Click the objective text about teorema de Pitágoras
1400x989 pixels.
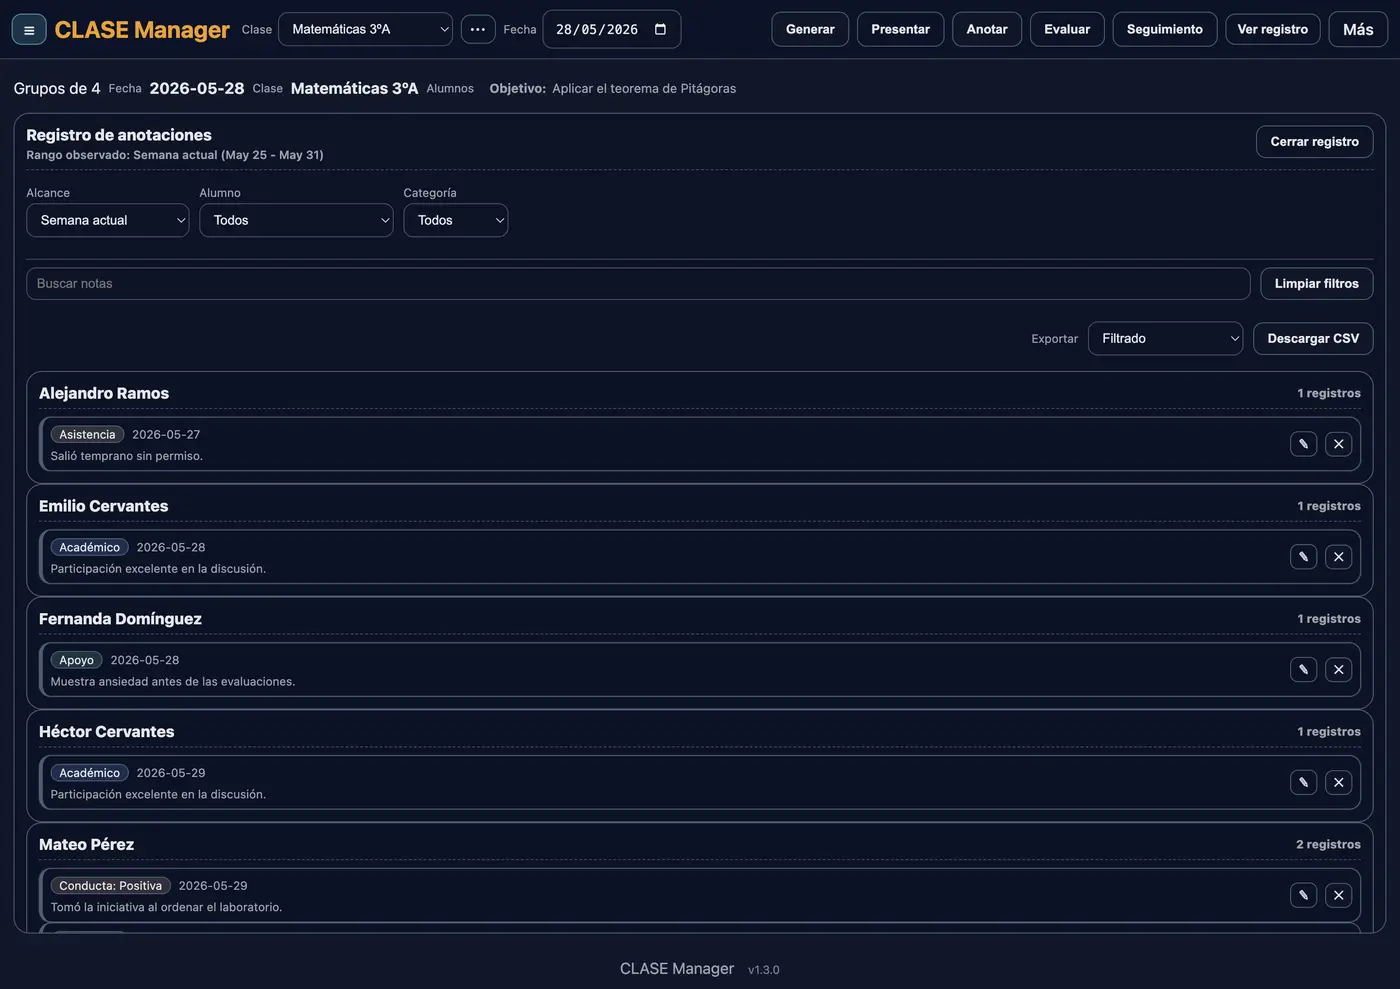click(644, 89)
